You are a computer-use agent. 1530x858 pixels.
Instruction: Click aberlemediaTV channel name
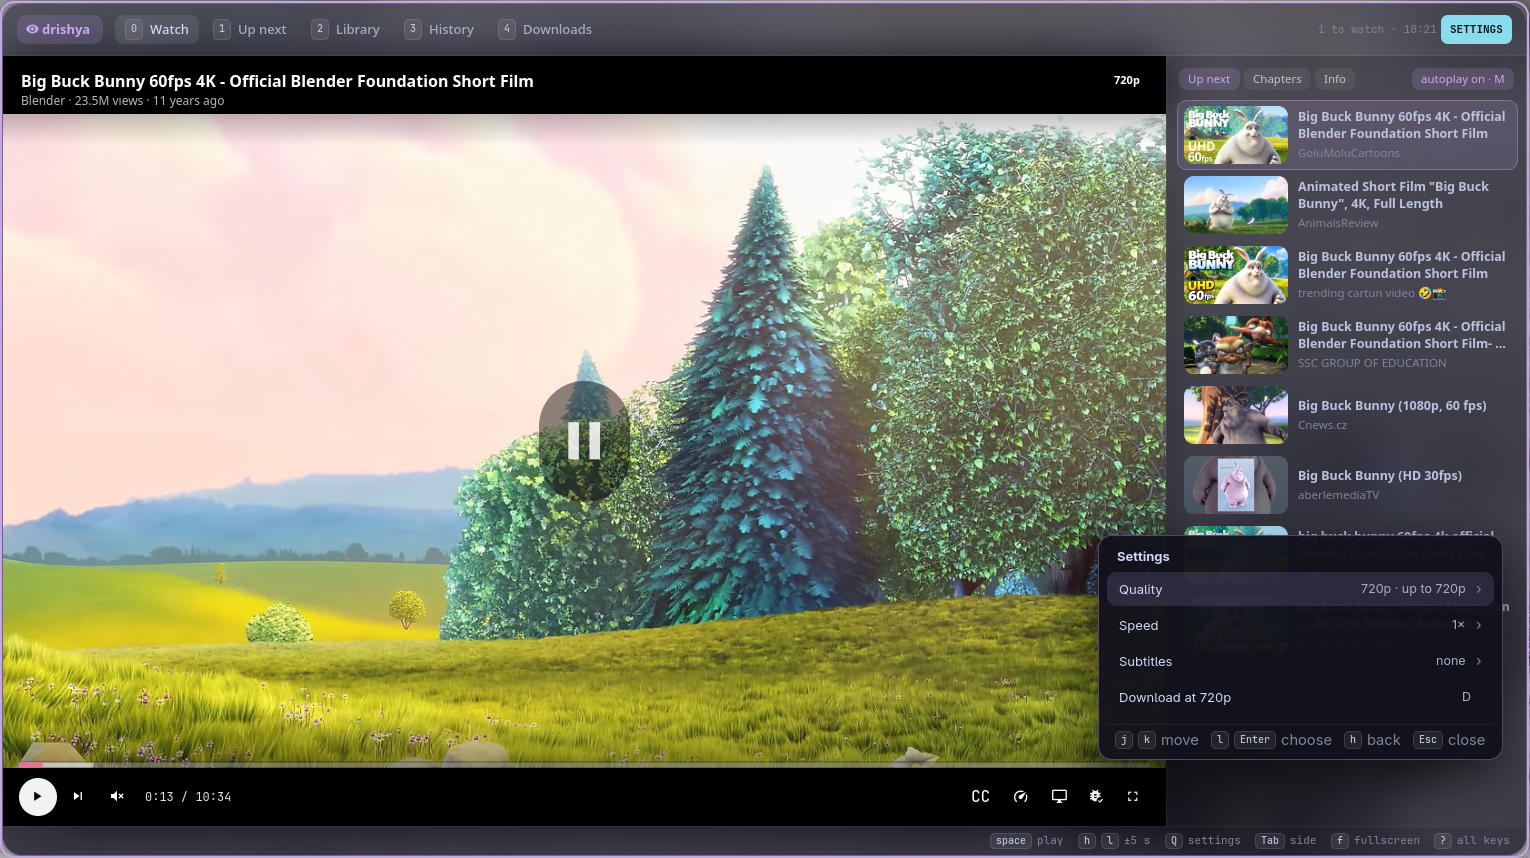coord(1338,495)
